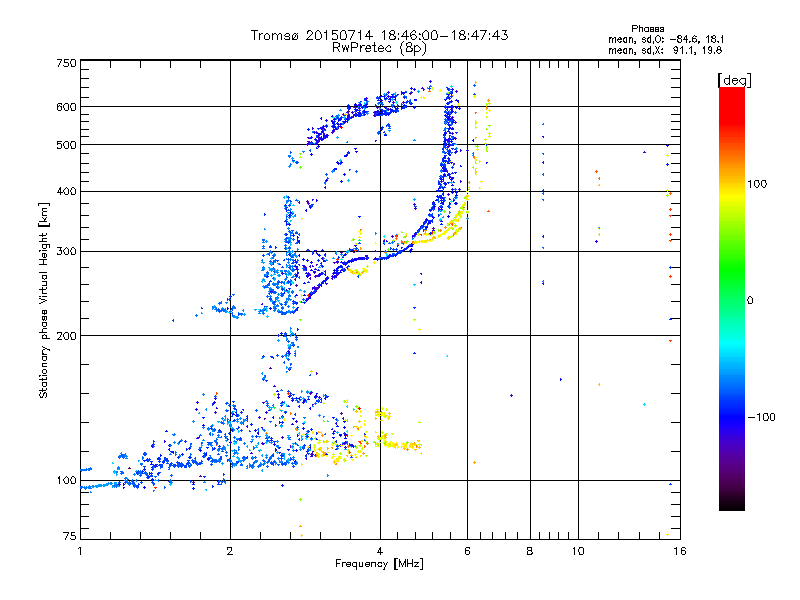Click the y-axis label '300'
Image resolution: width=800 pixels, height=600 pixels.
coord(66,252)
